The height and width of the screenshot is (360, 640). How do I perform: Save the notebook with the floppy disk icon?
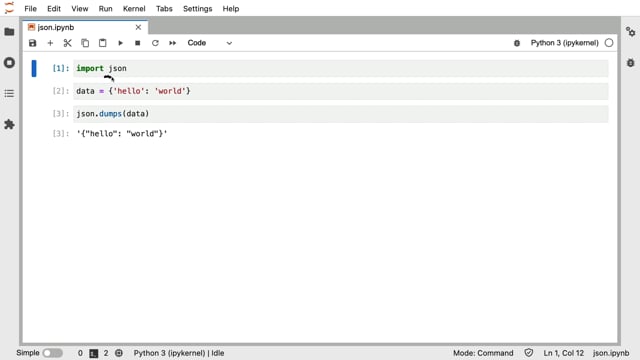(x=33, y=43)
